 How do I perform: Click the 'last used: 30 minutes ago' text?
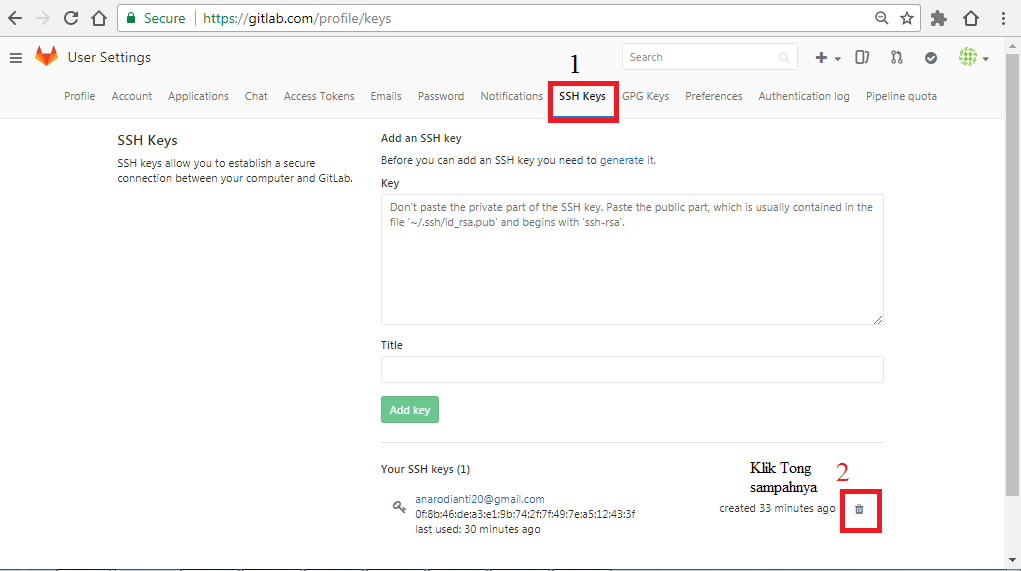click(478, 529)
